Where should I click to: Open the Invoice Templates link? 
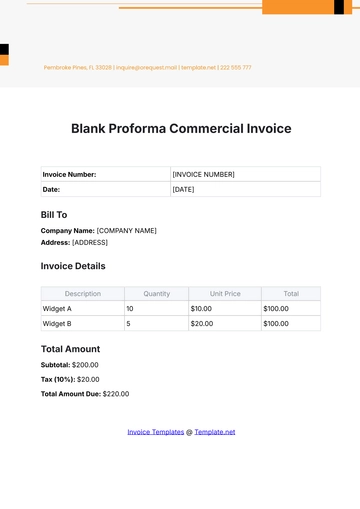click(156, 432)
